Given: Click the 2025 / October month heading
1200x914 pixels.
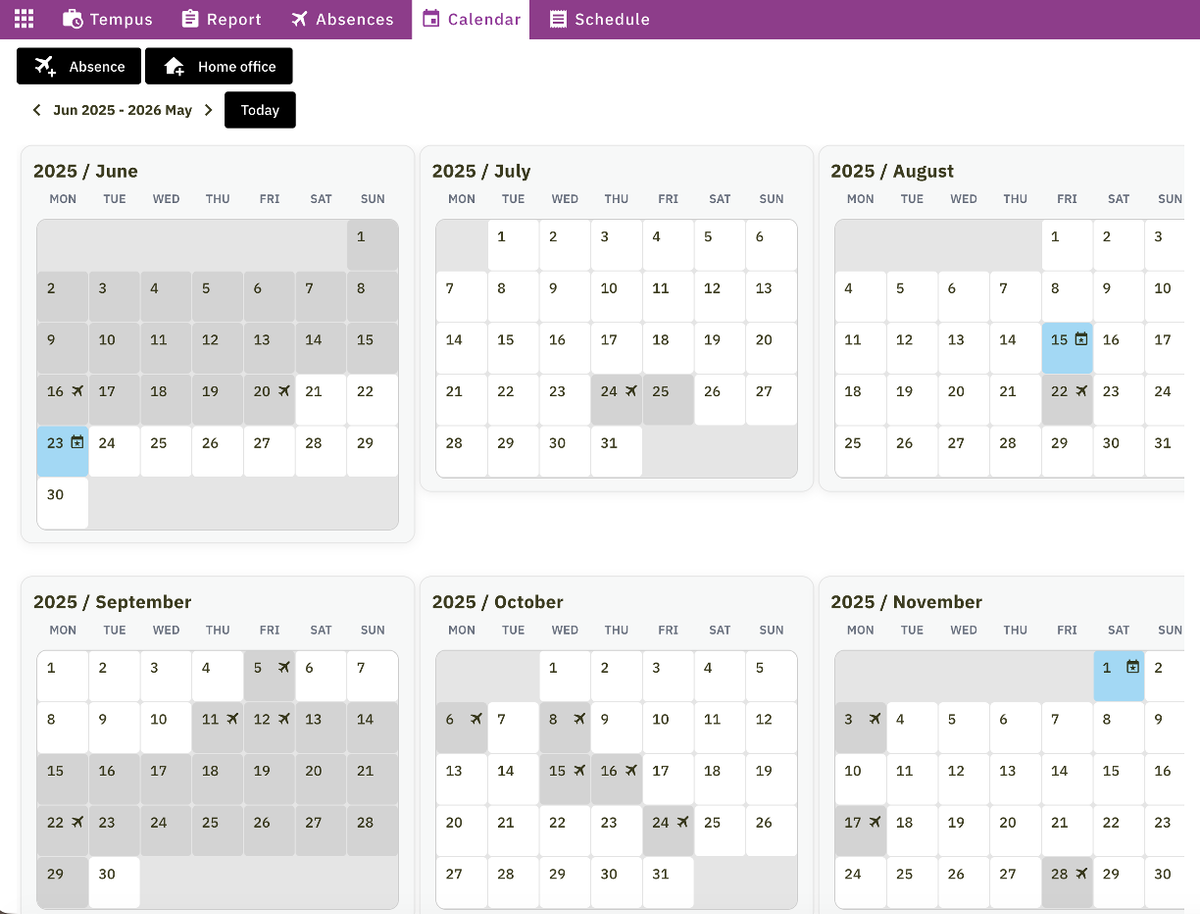Looking at the screenshot, I should (x=497, y=602).
